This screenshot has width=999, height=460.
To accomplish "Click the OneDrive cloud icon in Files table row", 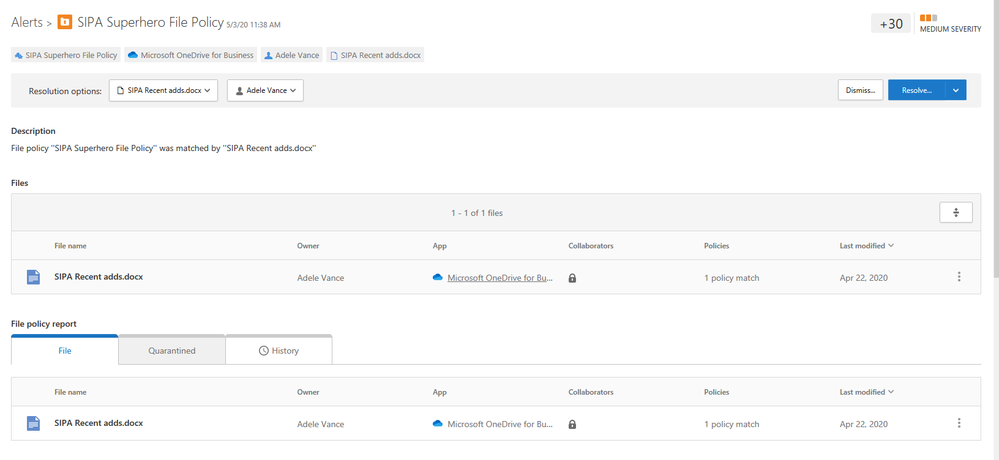I will click(x=438, y=278).
